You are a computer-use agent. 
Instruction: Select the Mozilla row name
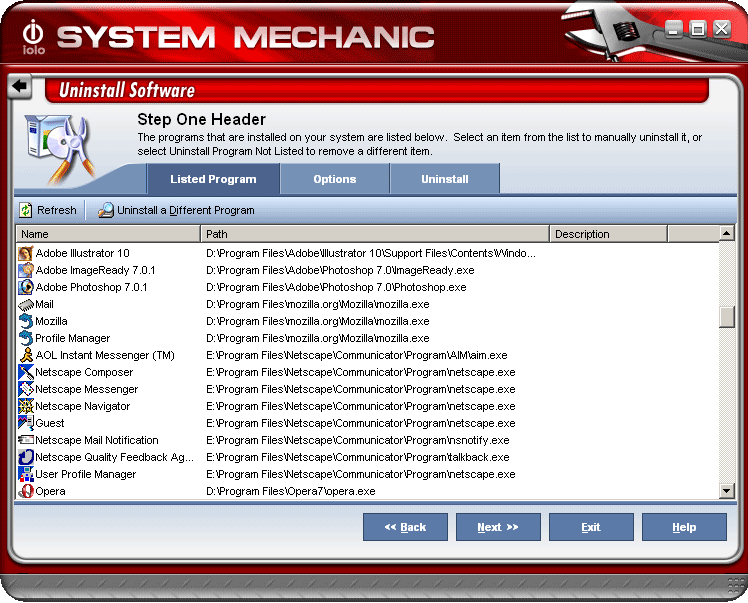[52, 321]
